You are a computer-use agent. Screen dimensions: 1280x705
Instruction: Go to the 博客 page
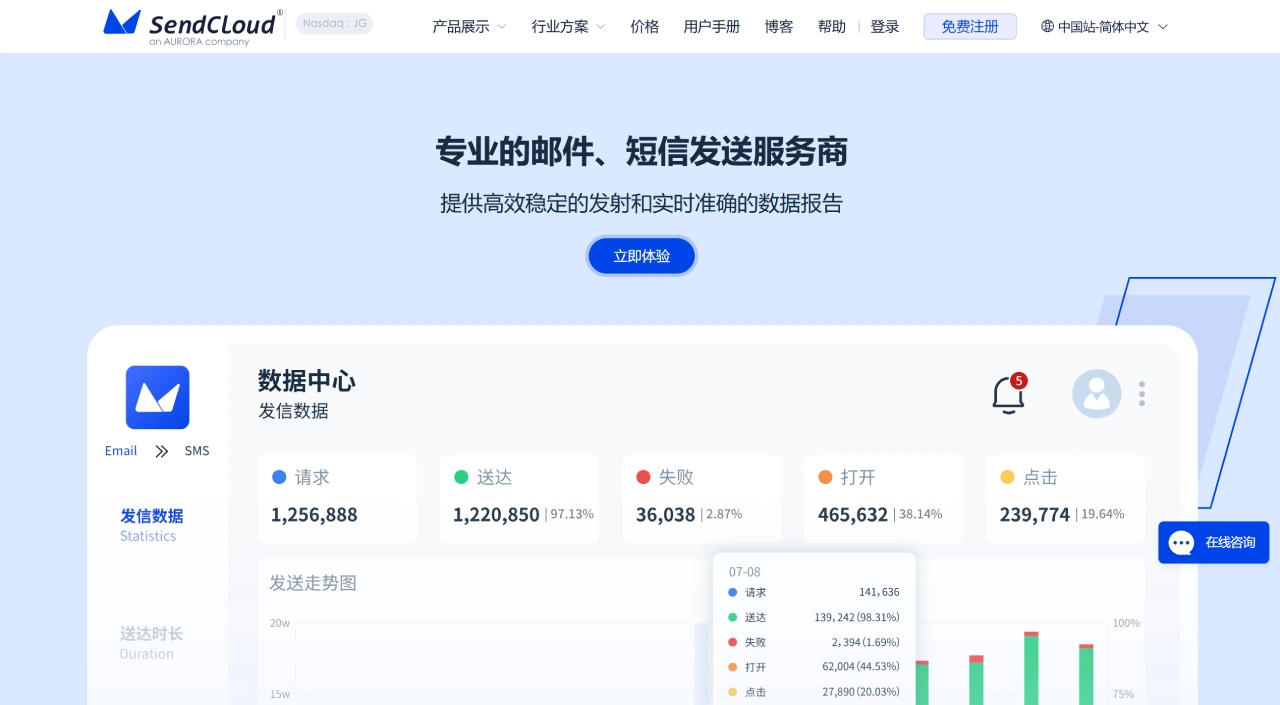pyautogui.click(x=779, y=27)
